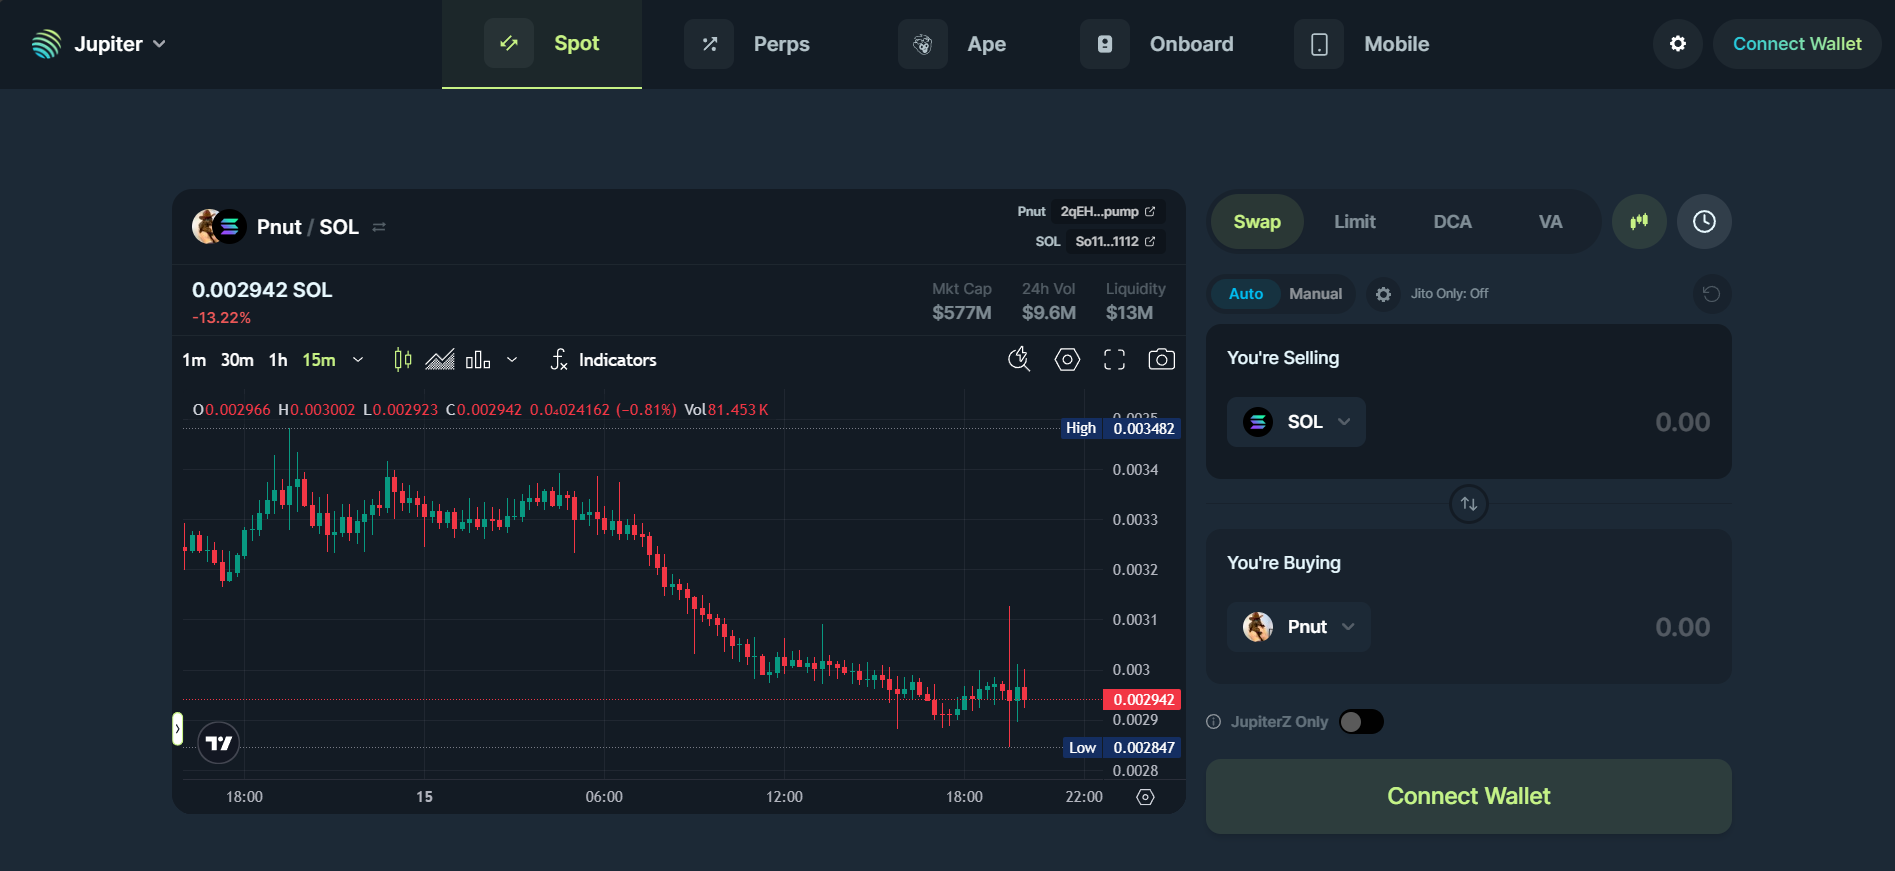Swap the Pnut / SOL pair direction
1895x871 pixels.
pyautogui.click(x=379, y=227)
